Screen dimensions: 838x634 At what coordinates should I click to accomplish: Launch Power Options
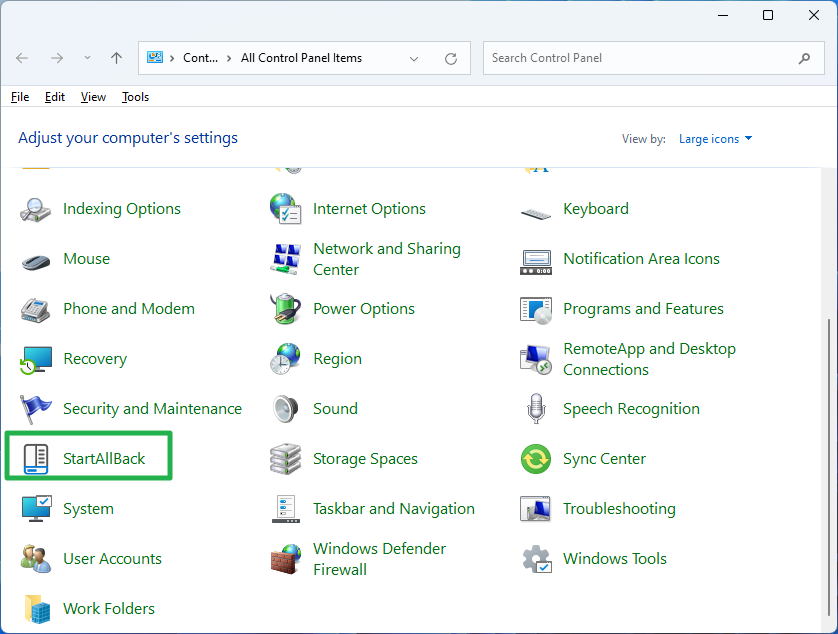[x=363, y=308]
